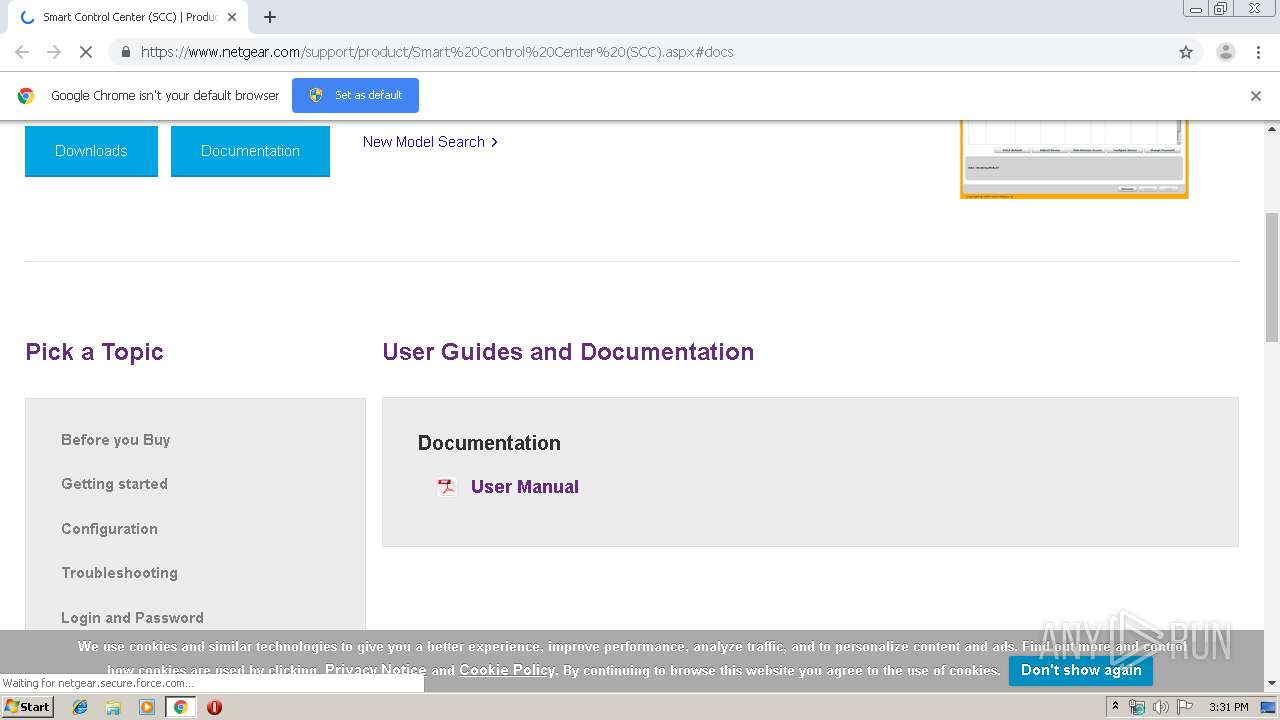The image size is (1280, 720).
Task: Launch Internet Explorer from taskbar
Action: [x=81, y=707]
